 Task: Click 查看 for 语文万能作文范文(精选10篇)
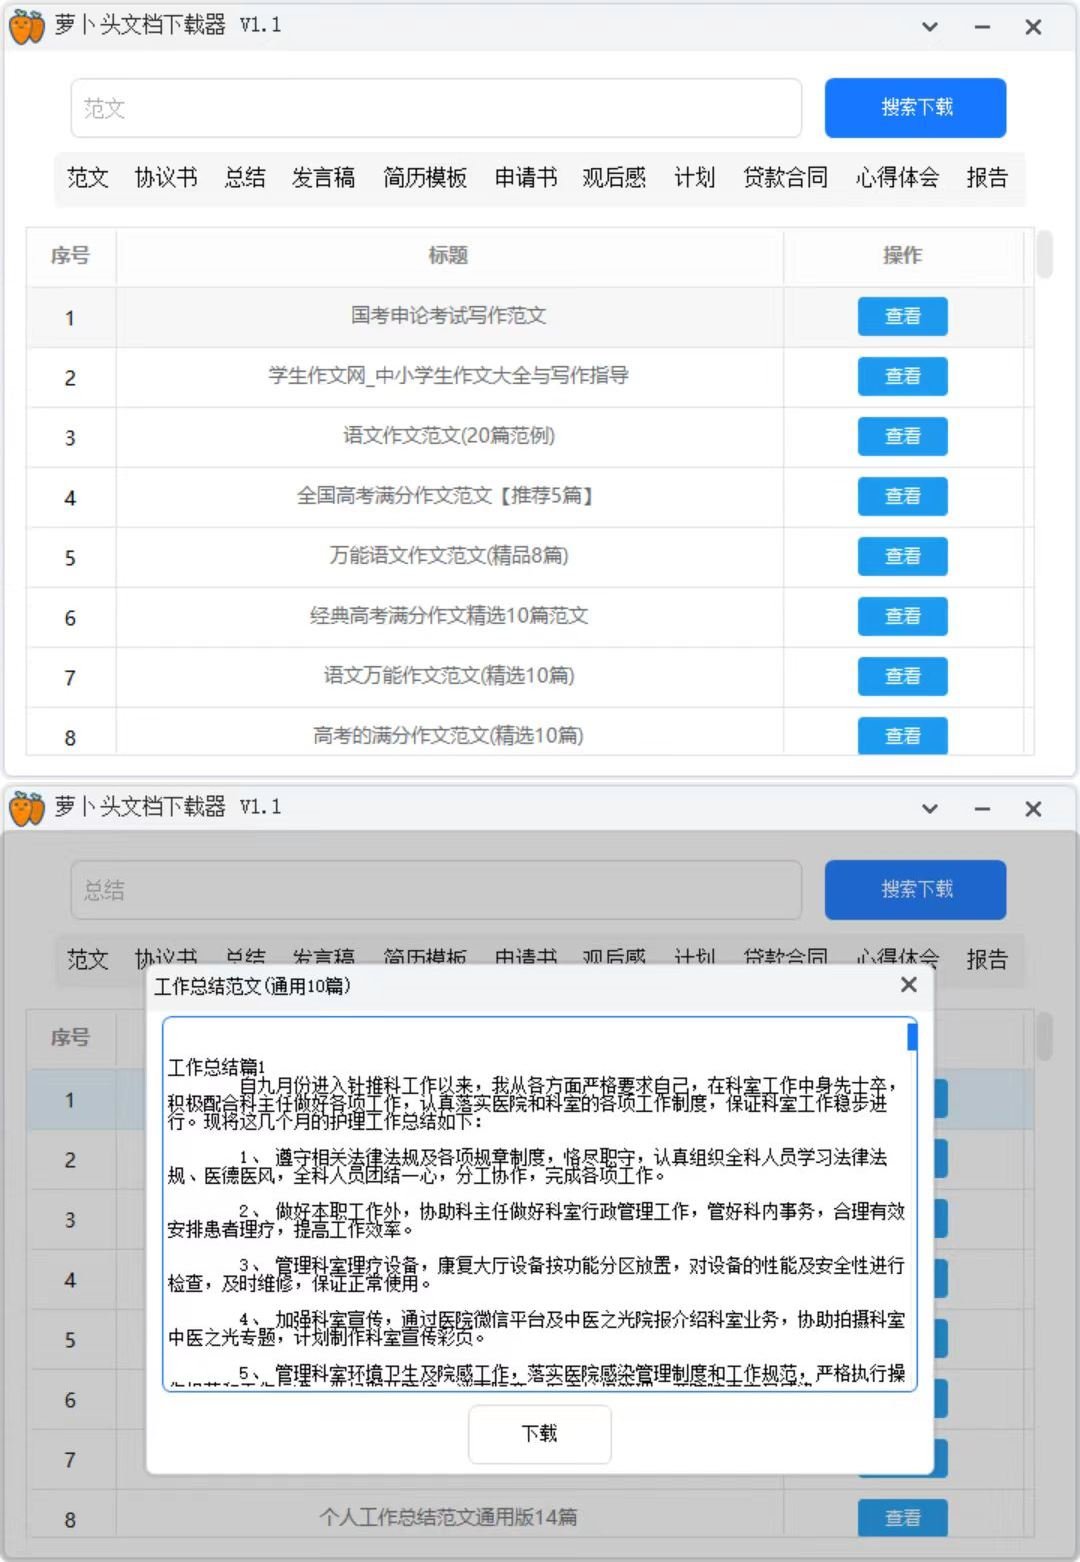pyautogui.click(x=902, y=676)
